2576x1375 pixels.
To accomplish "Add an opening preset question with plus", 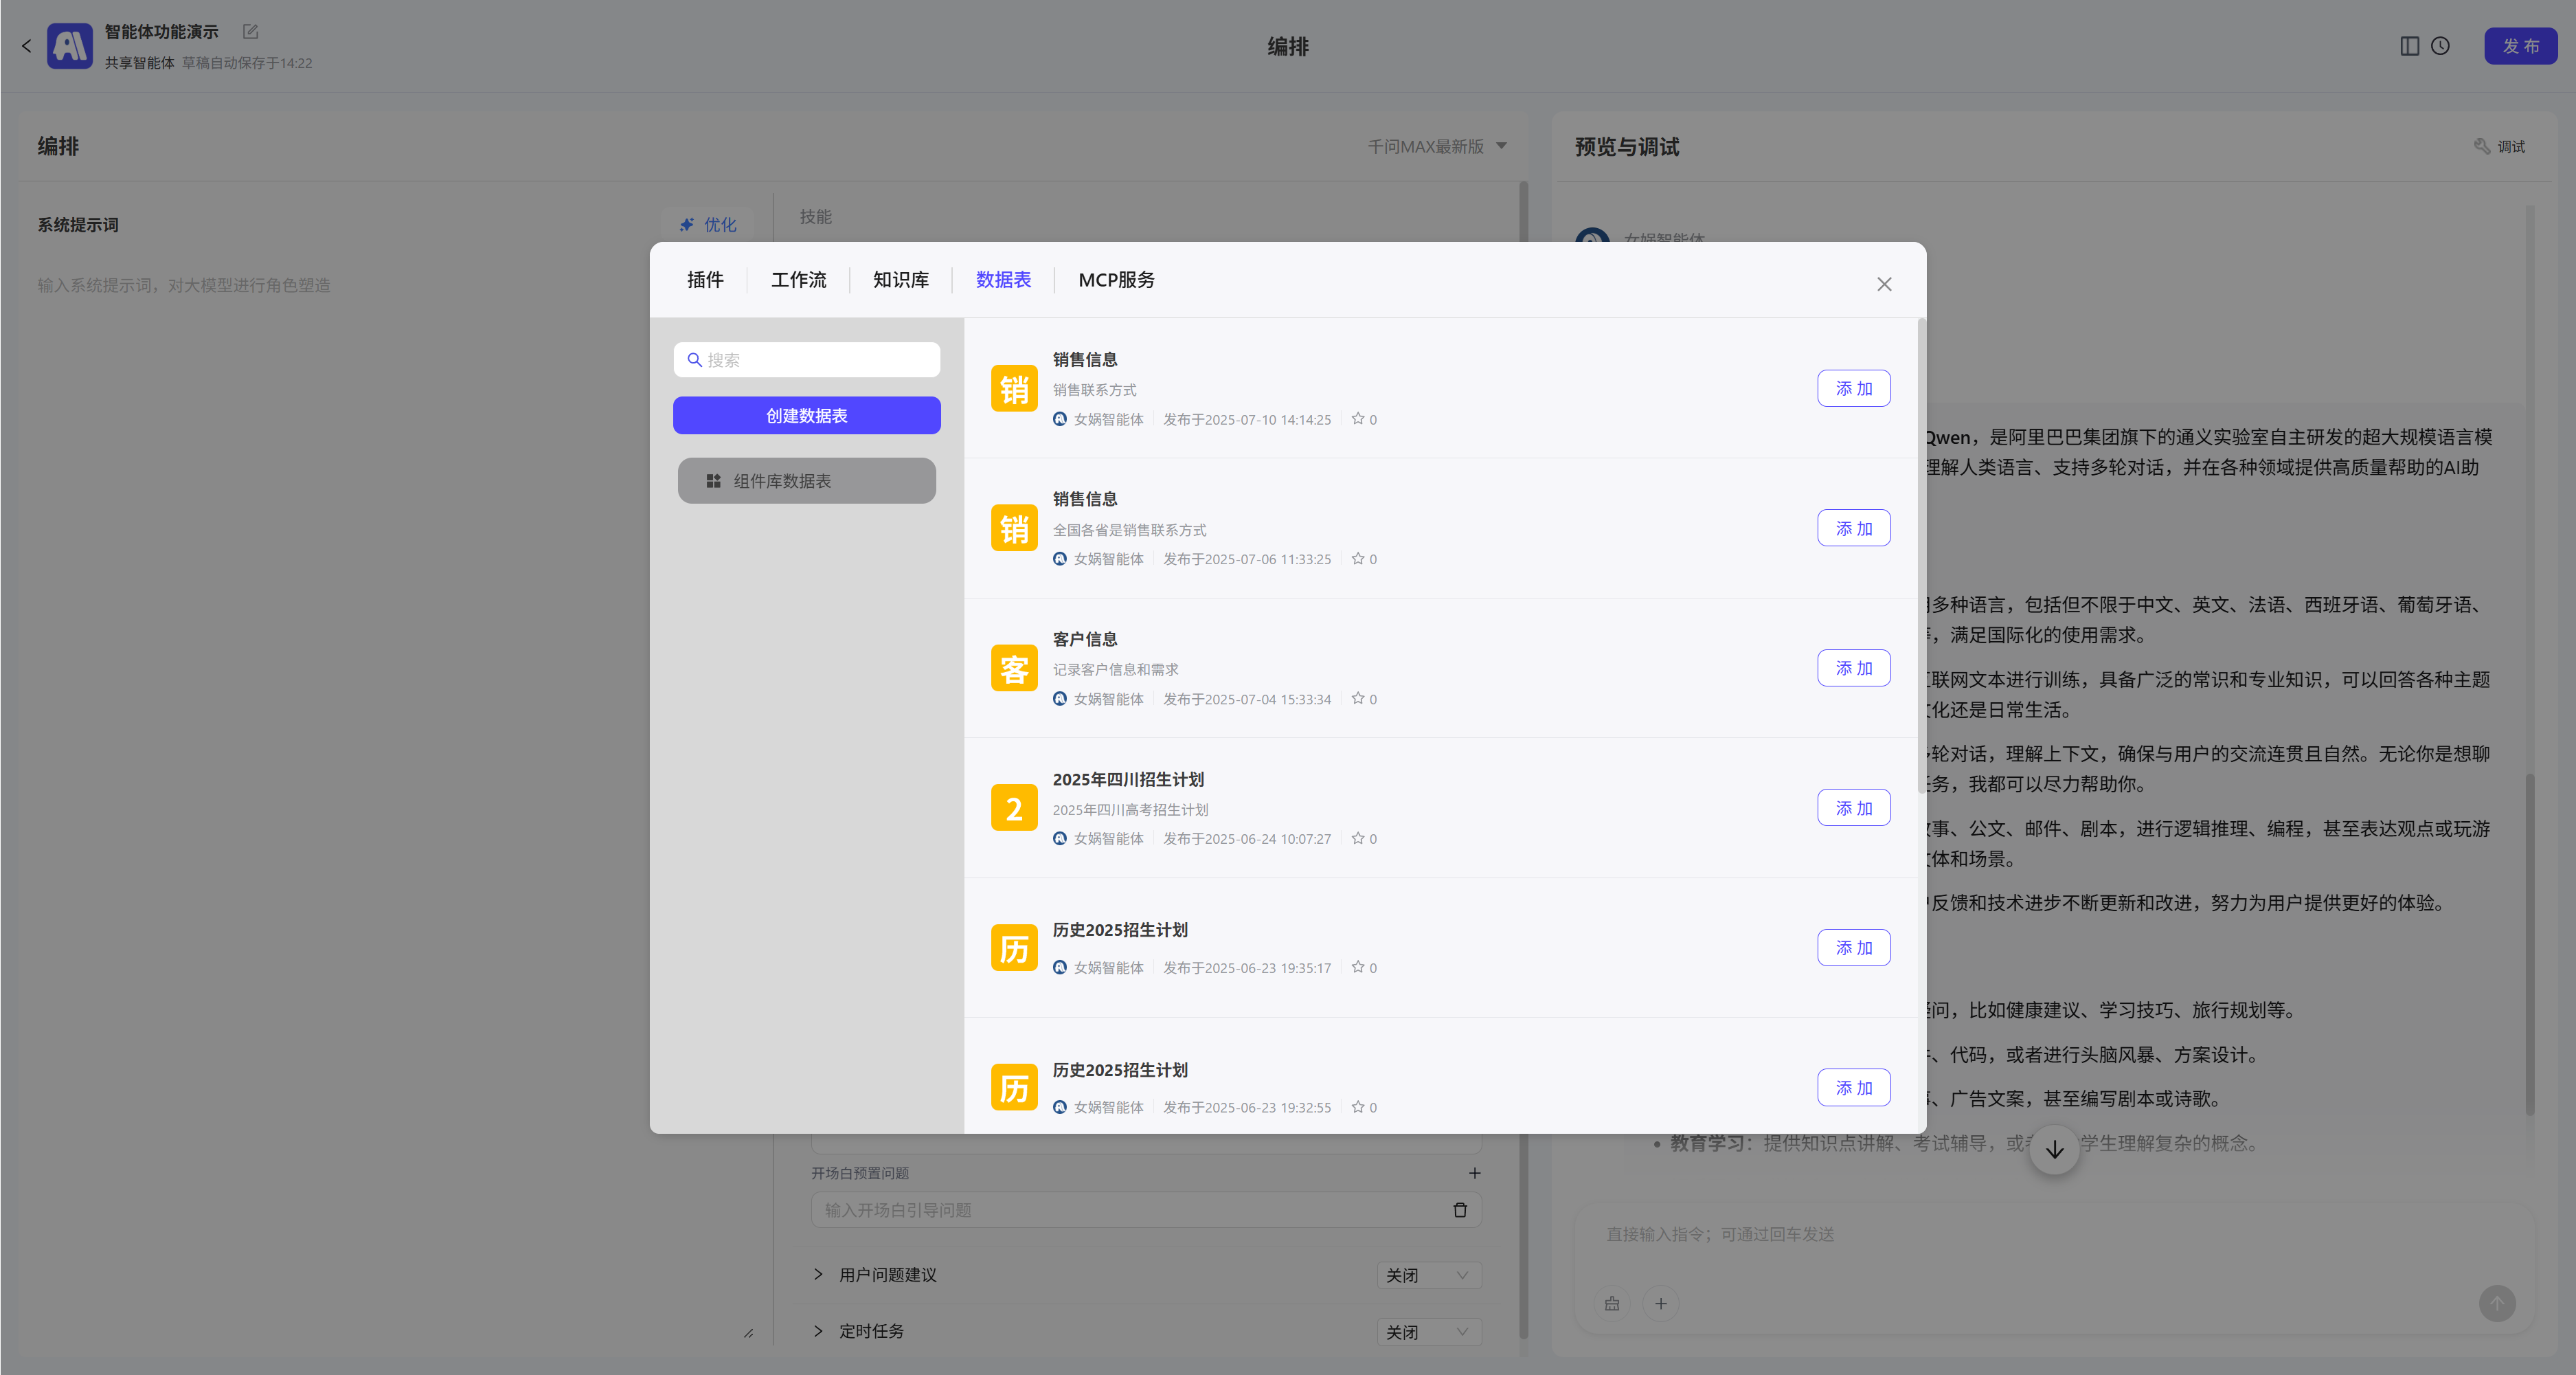I will pyautogui.click(x=1474, y=1173).
